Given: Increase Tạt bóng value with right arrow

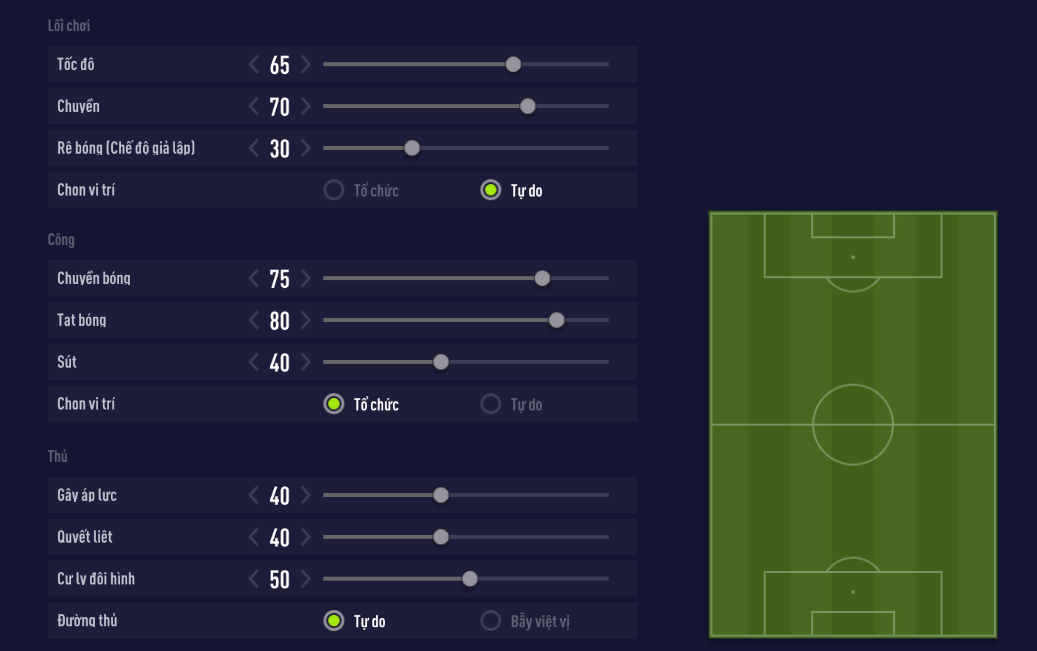Looking at the screenshot, I should coord(305,321).
